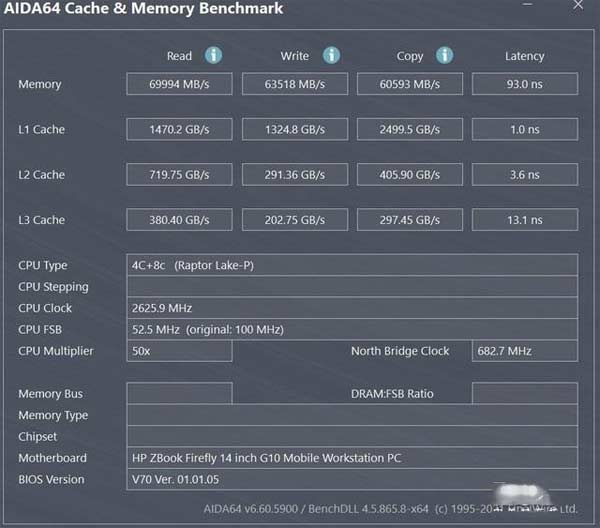Click the L2 Cache Latency 3.6 ns field

coord(524,174)
